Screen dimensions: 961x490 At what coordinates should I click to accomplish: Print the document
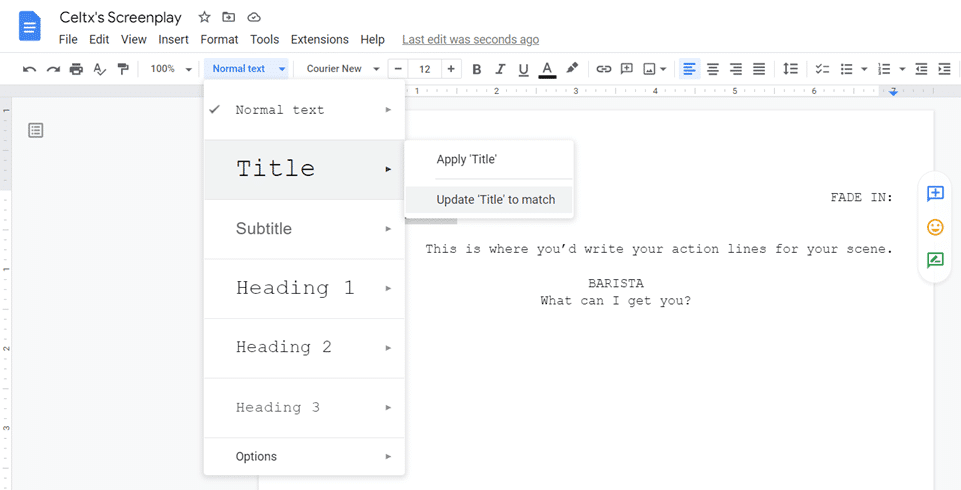[76, 69]
